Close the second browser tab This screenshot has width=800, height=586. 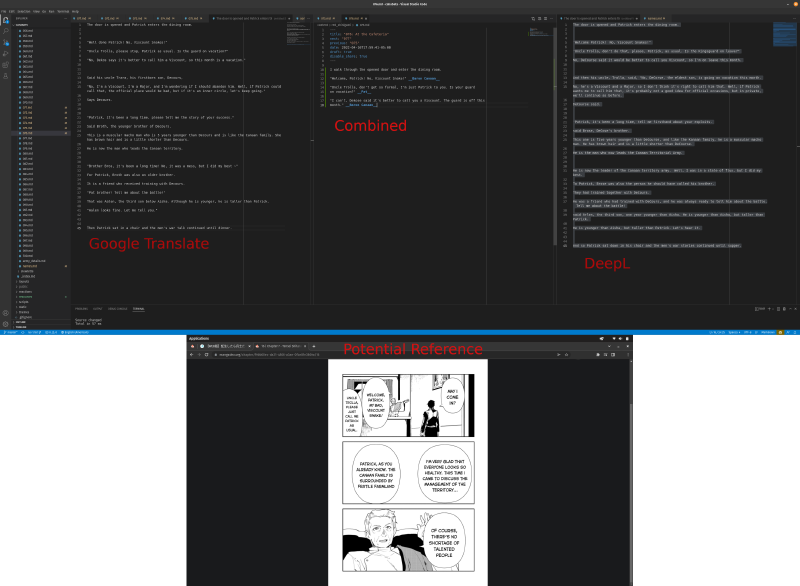click(305, 346)
